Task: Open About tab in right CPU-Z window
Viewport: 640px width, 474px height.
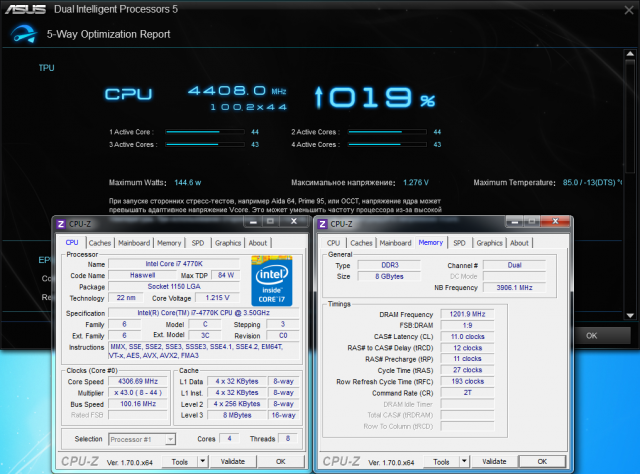Action: 519,243
